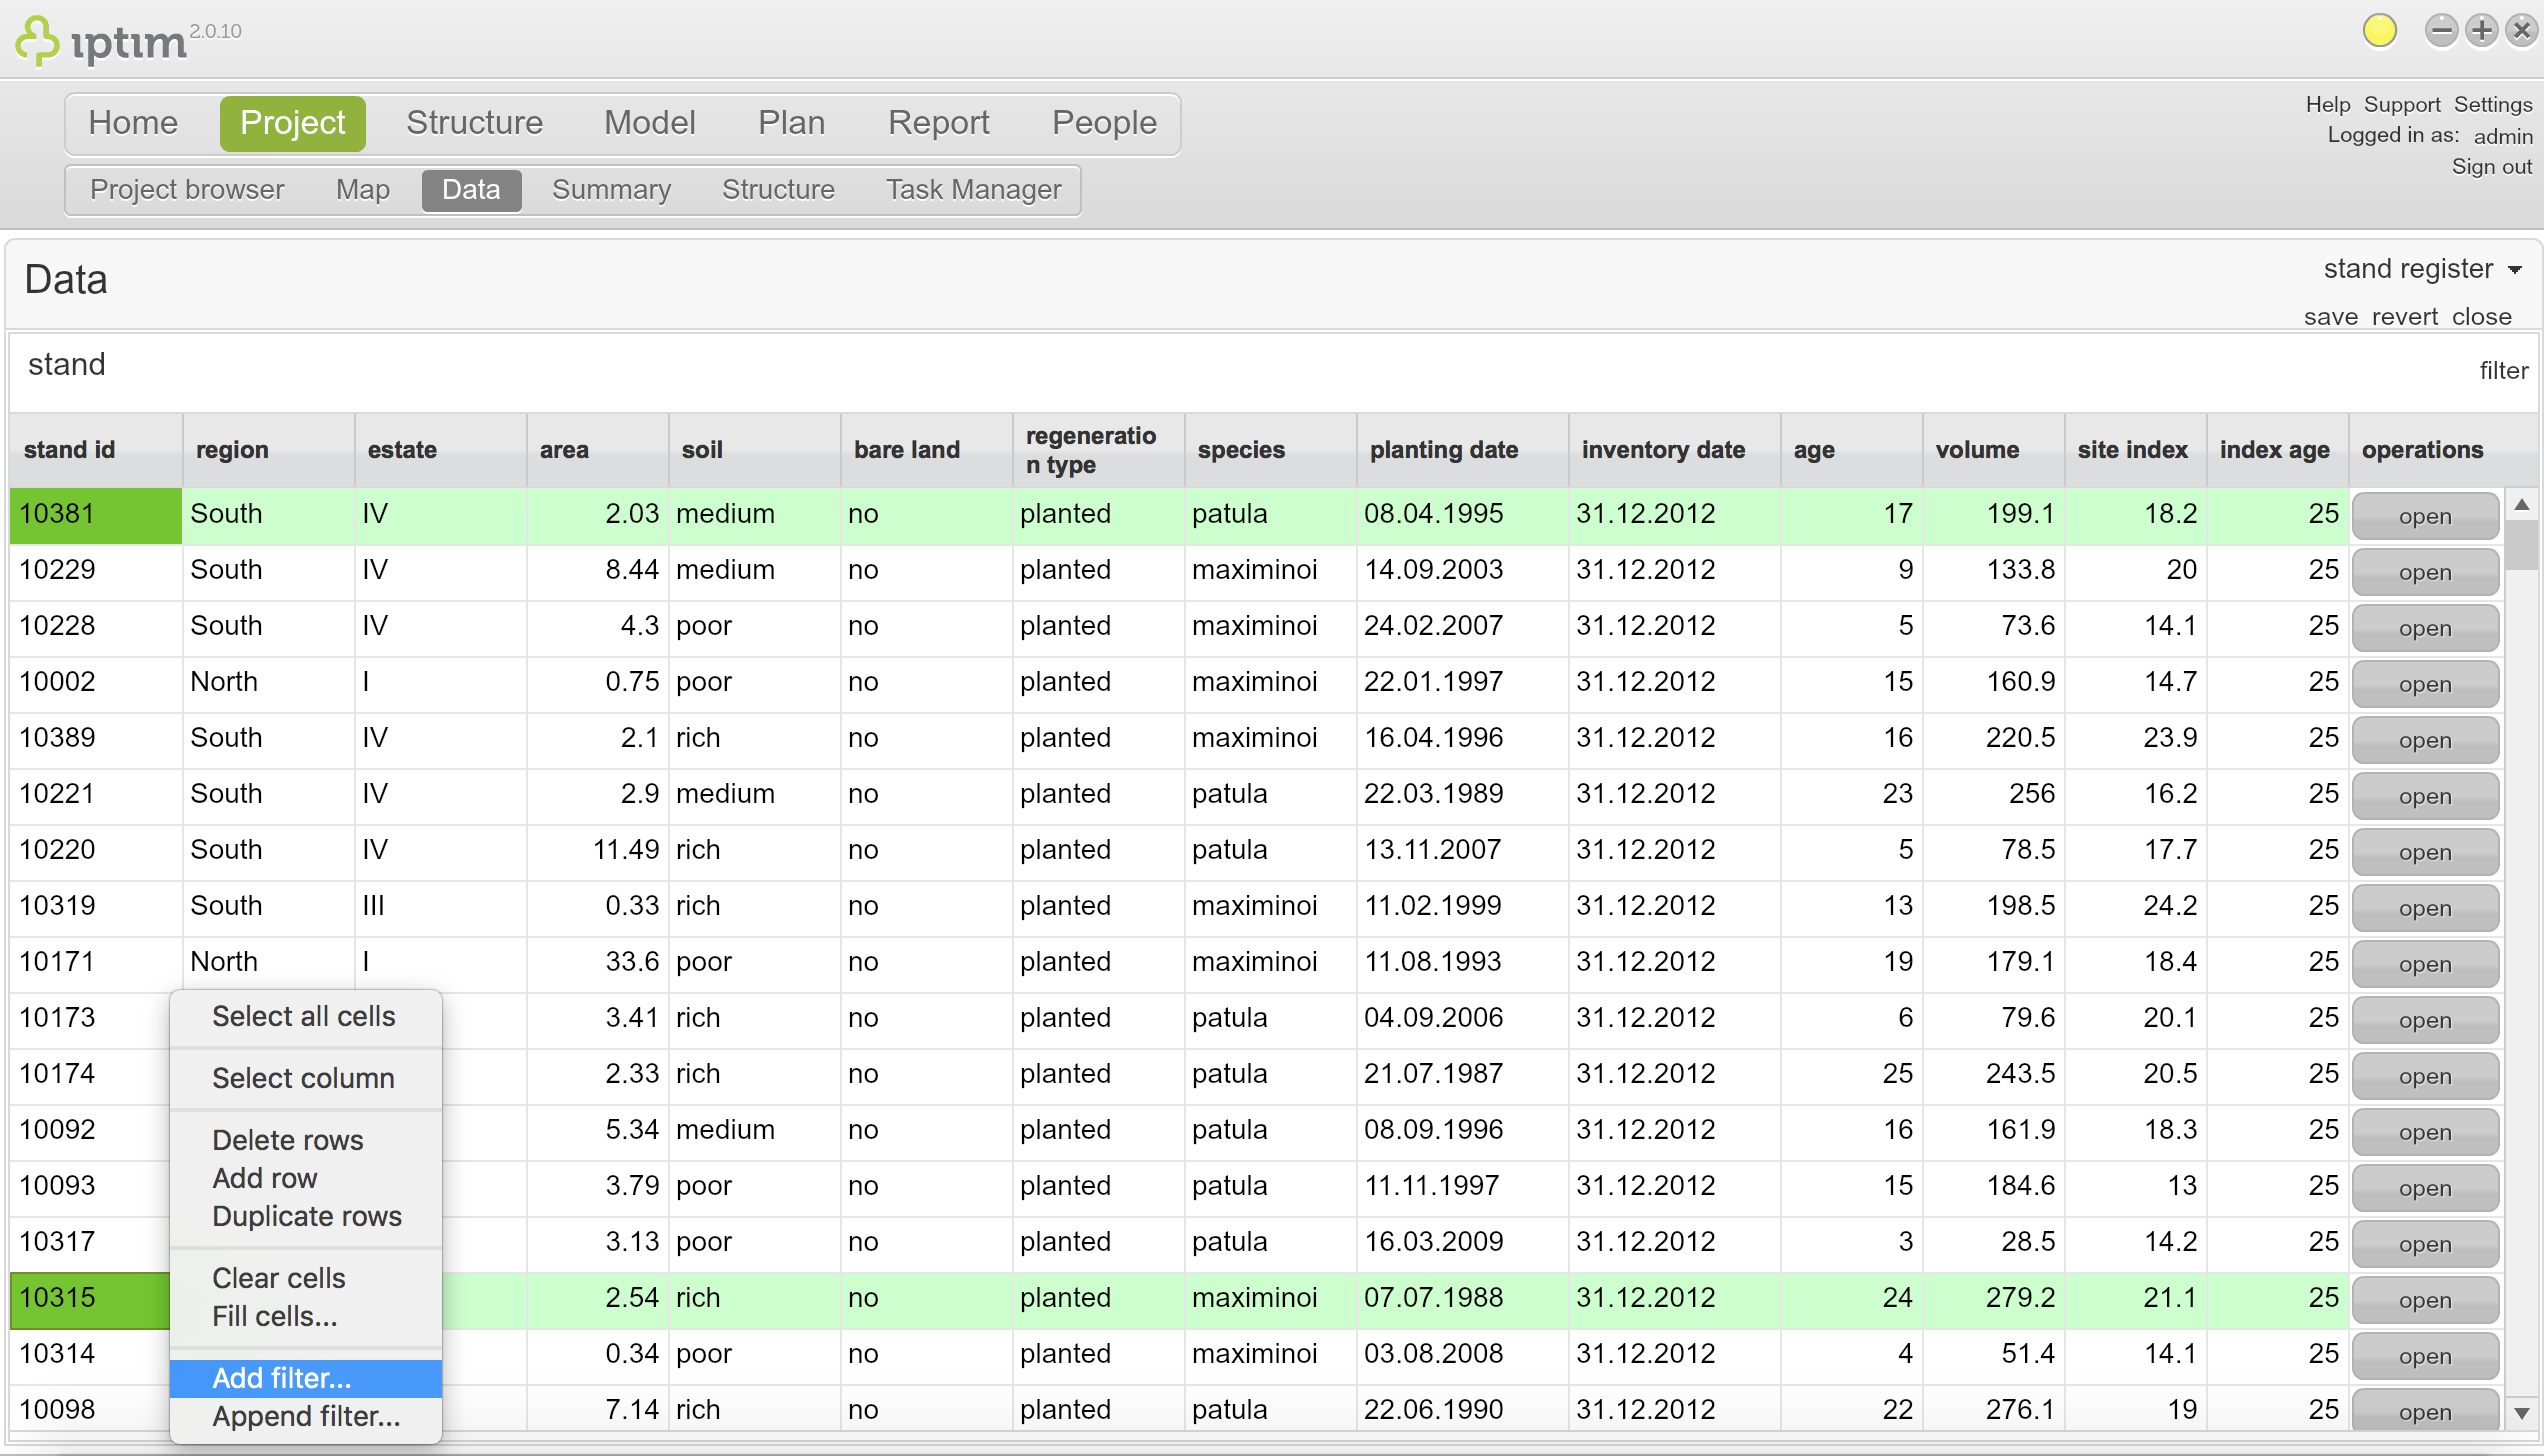Open the Structure main tab
Image resolution: width=2544 pixels, height=1456 pixels.
pyautogui.click(x=475, y=123)
